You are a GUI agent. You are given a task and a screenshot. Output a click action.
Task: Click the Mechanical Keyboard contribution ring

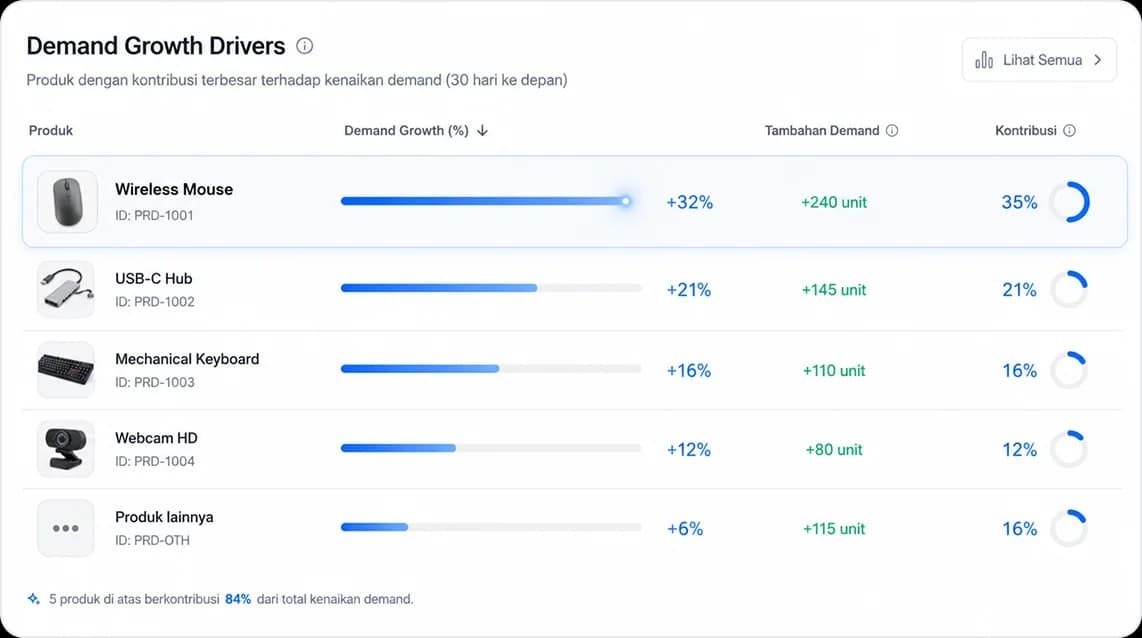[1069, 370]
